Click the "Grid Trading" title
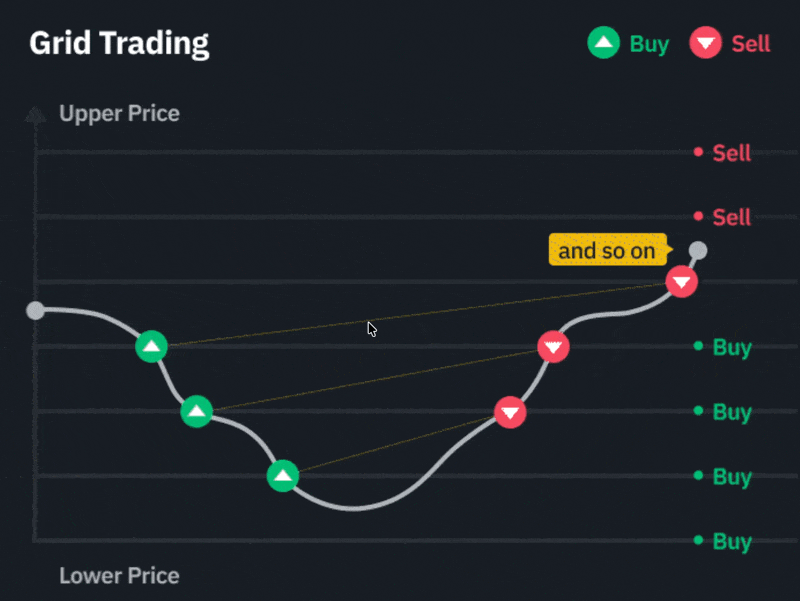Screen dimensions: 800x601 (119, 44)
